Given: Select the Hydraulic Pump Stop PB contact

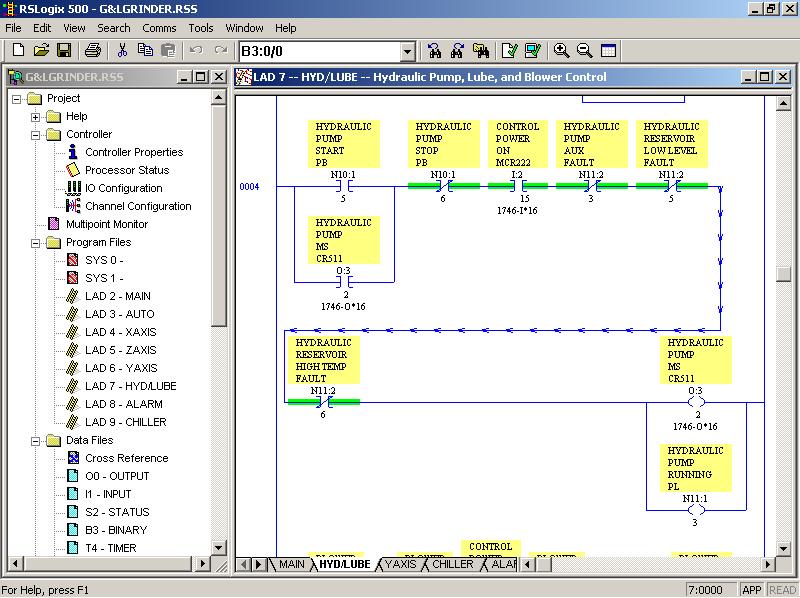Looking at the screenshot, I should 443,186.
